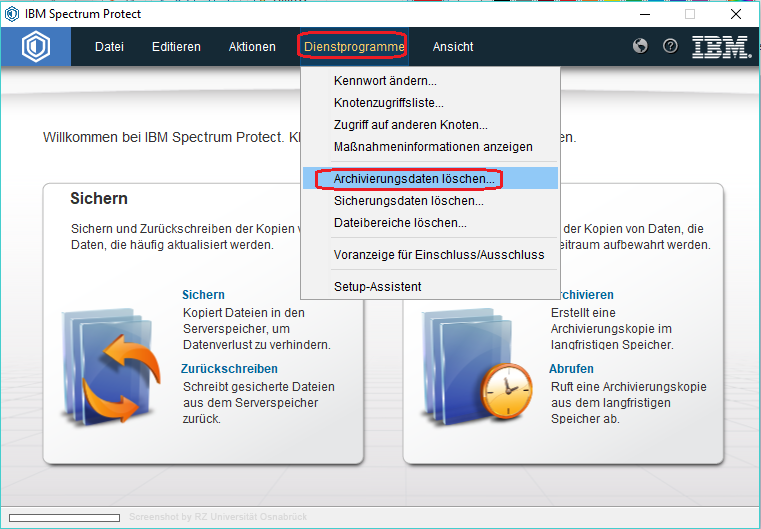The image size is (761, 529).
Task: Launch the Setup-Assistent
Action: [377, 287]
